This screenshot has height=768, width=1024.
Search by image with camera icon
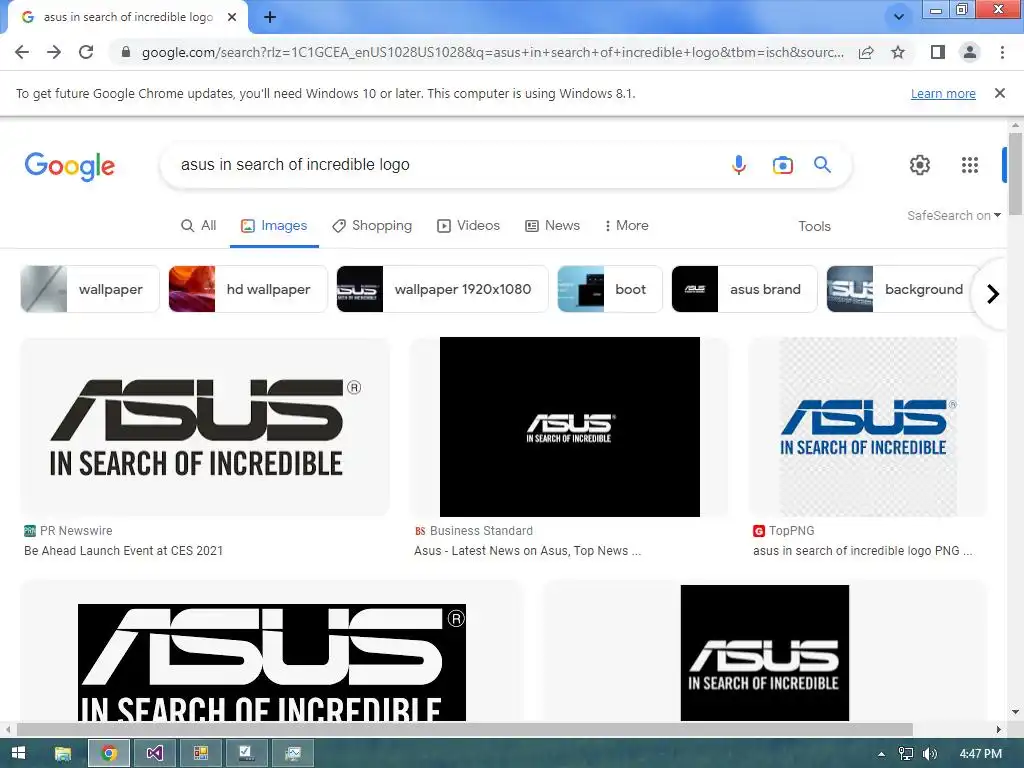[x=782, y=165]
